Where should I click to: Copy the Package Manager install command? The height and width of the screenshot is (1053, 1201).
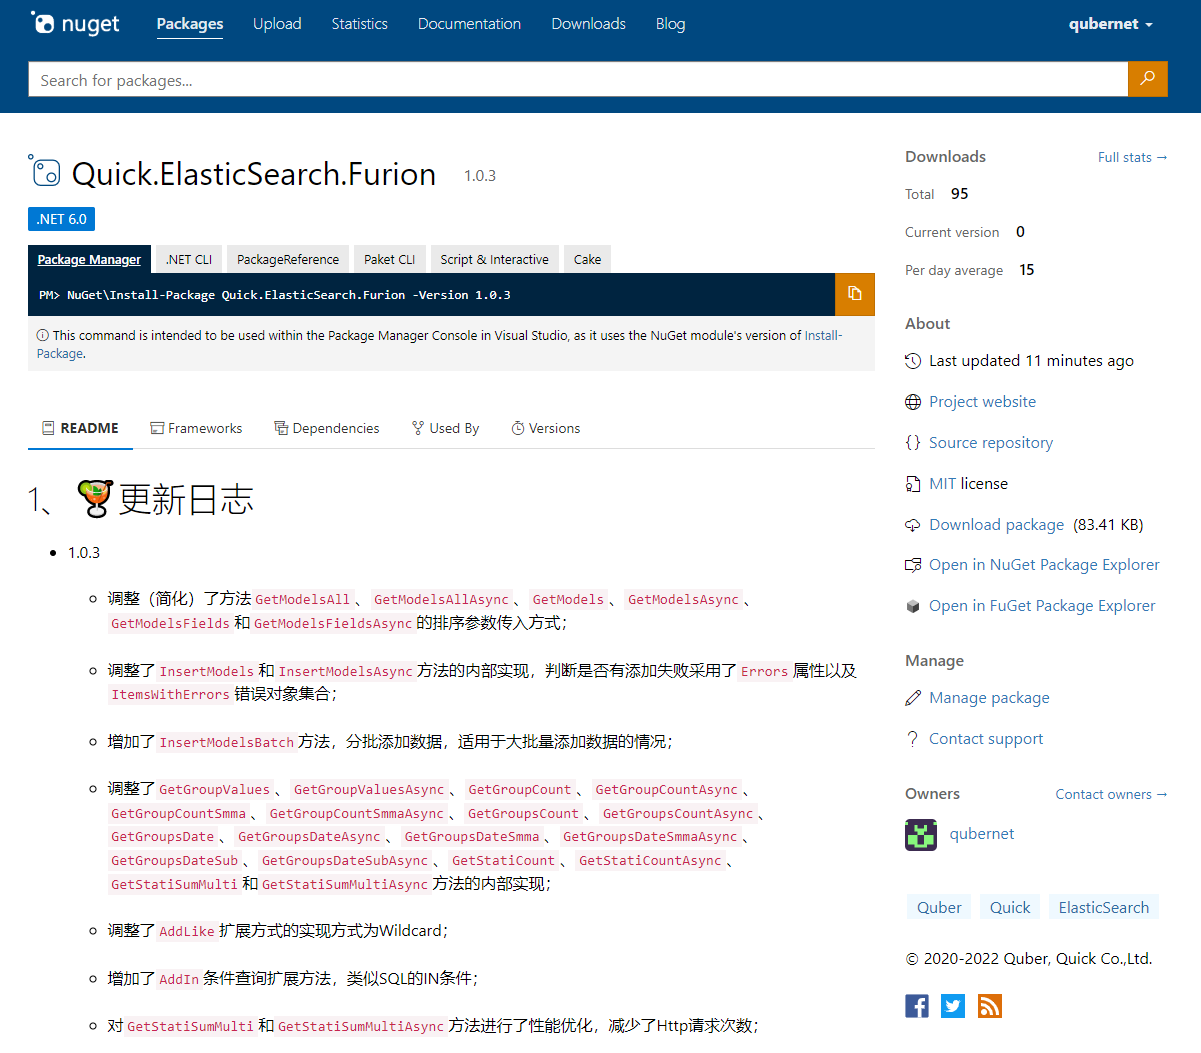pos(855,293)
